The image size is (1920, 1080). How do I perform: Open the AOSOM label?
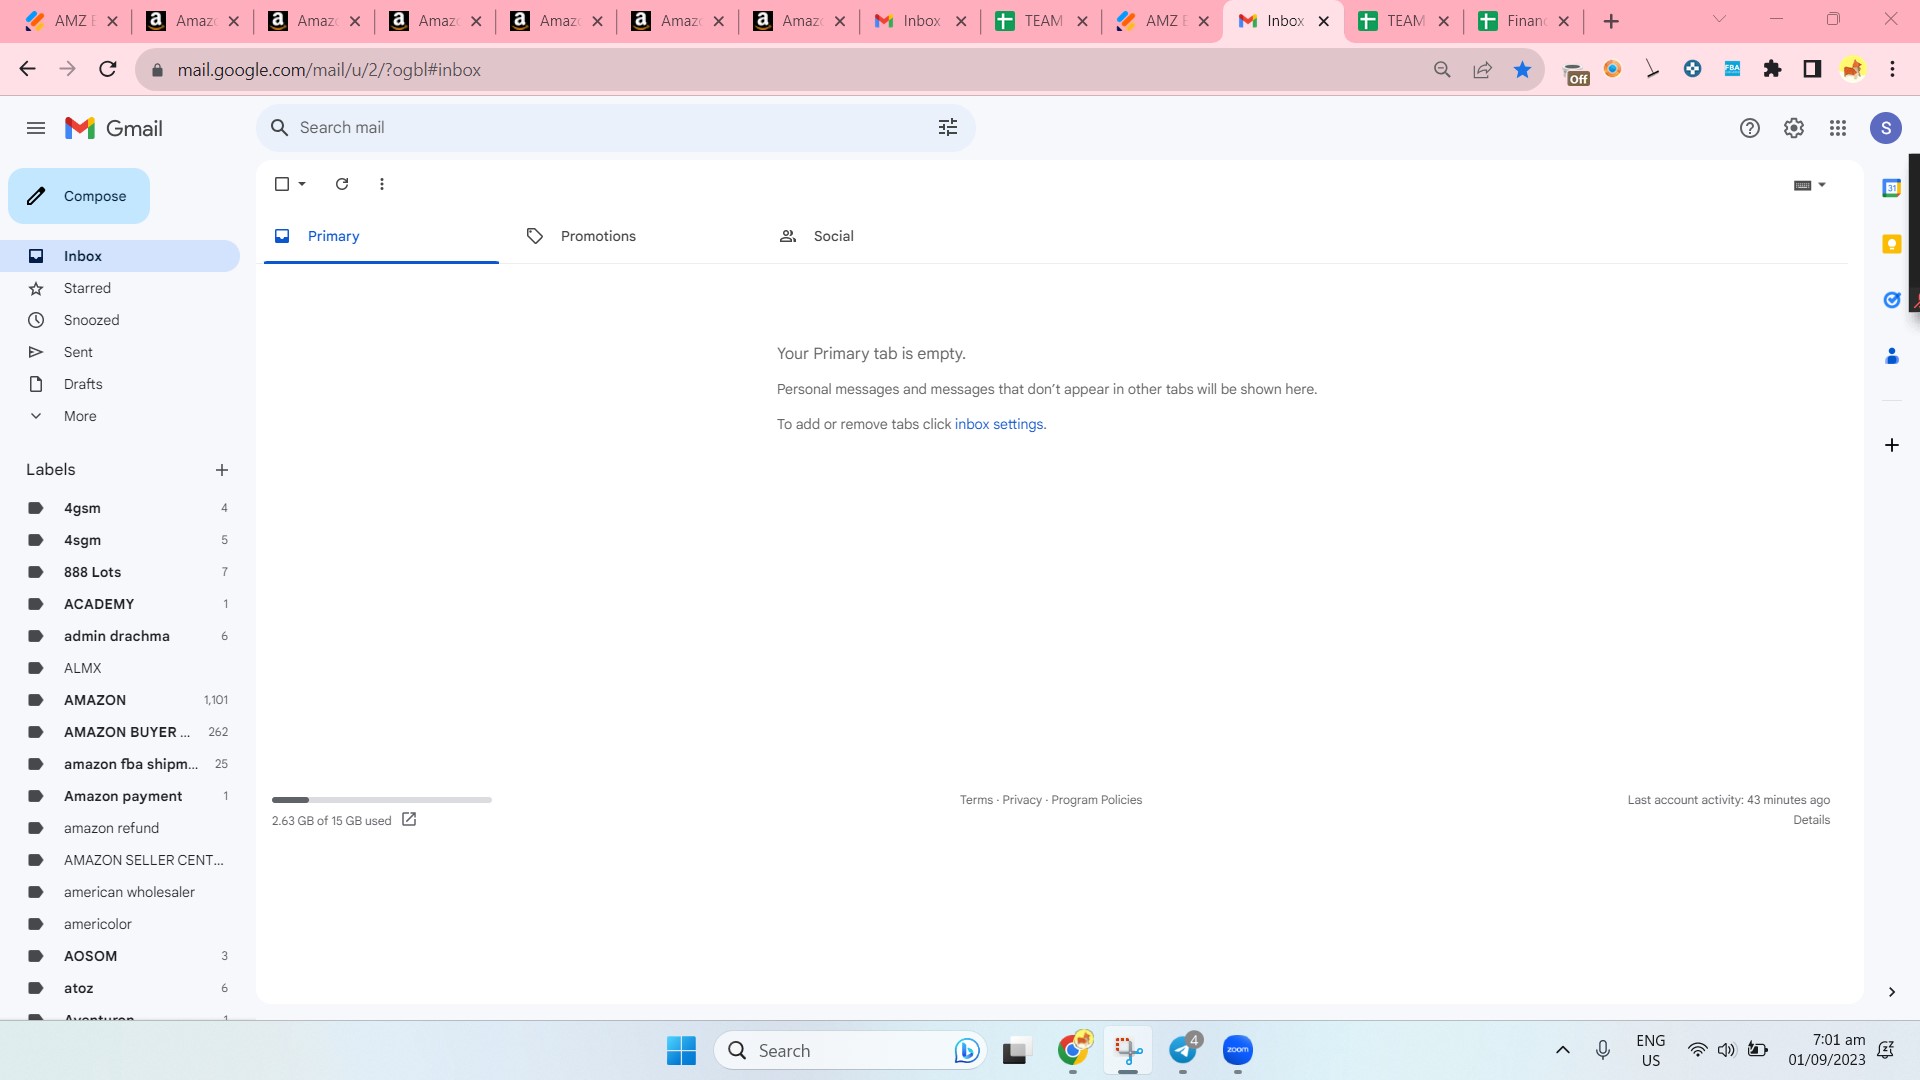click(120, 956)
